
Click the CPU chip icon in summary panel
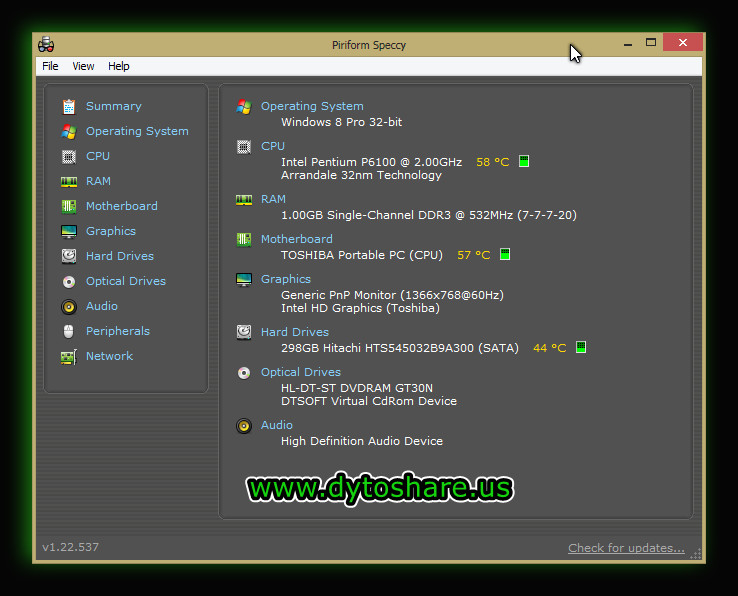pos(244,147)
